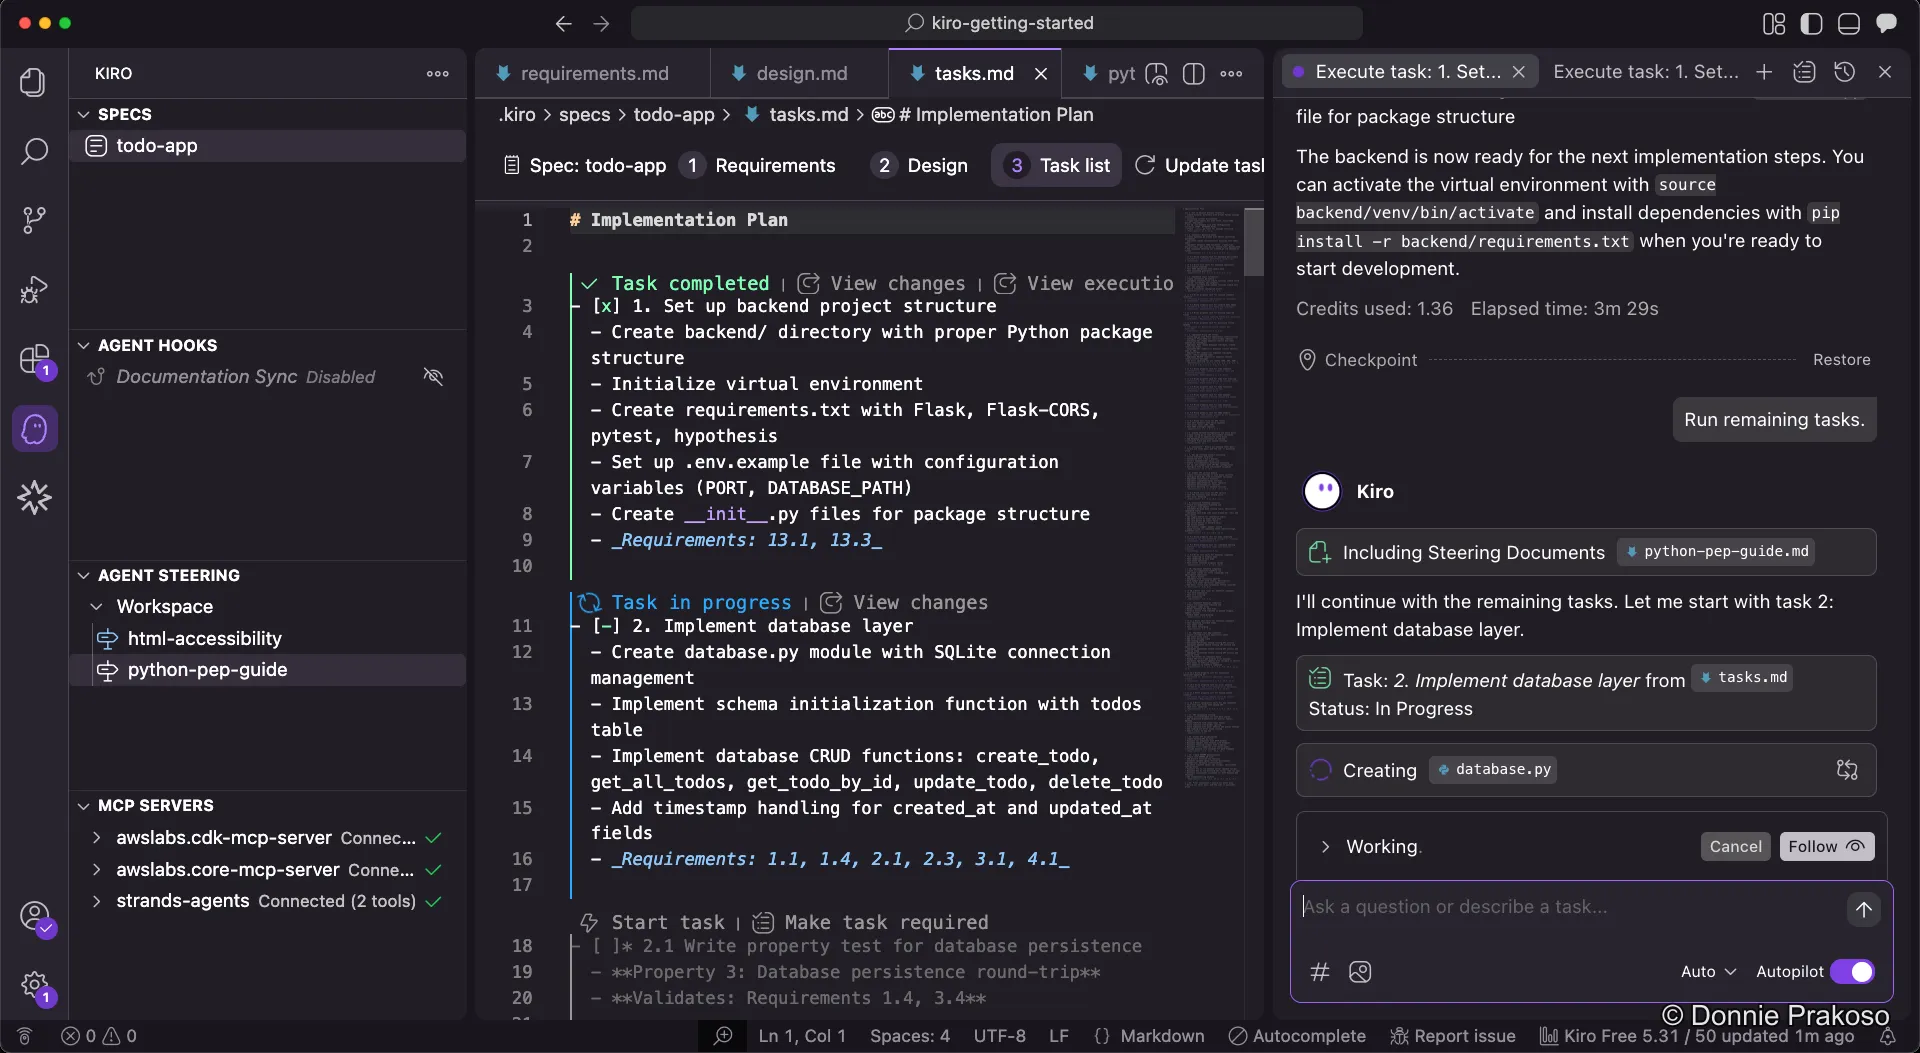Open Source Control in the activity bar
The height and width of the screenshot is (1053, 1920).
click(35, 220)
